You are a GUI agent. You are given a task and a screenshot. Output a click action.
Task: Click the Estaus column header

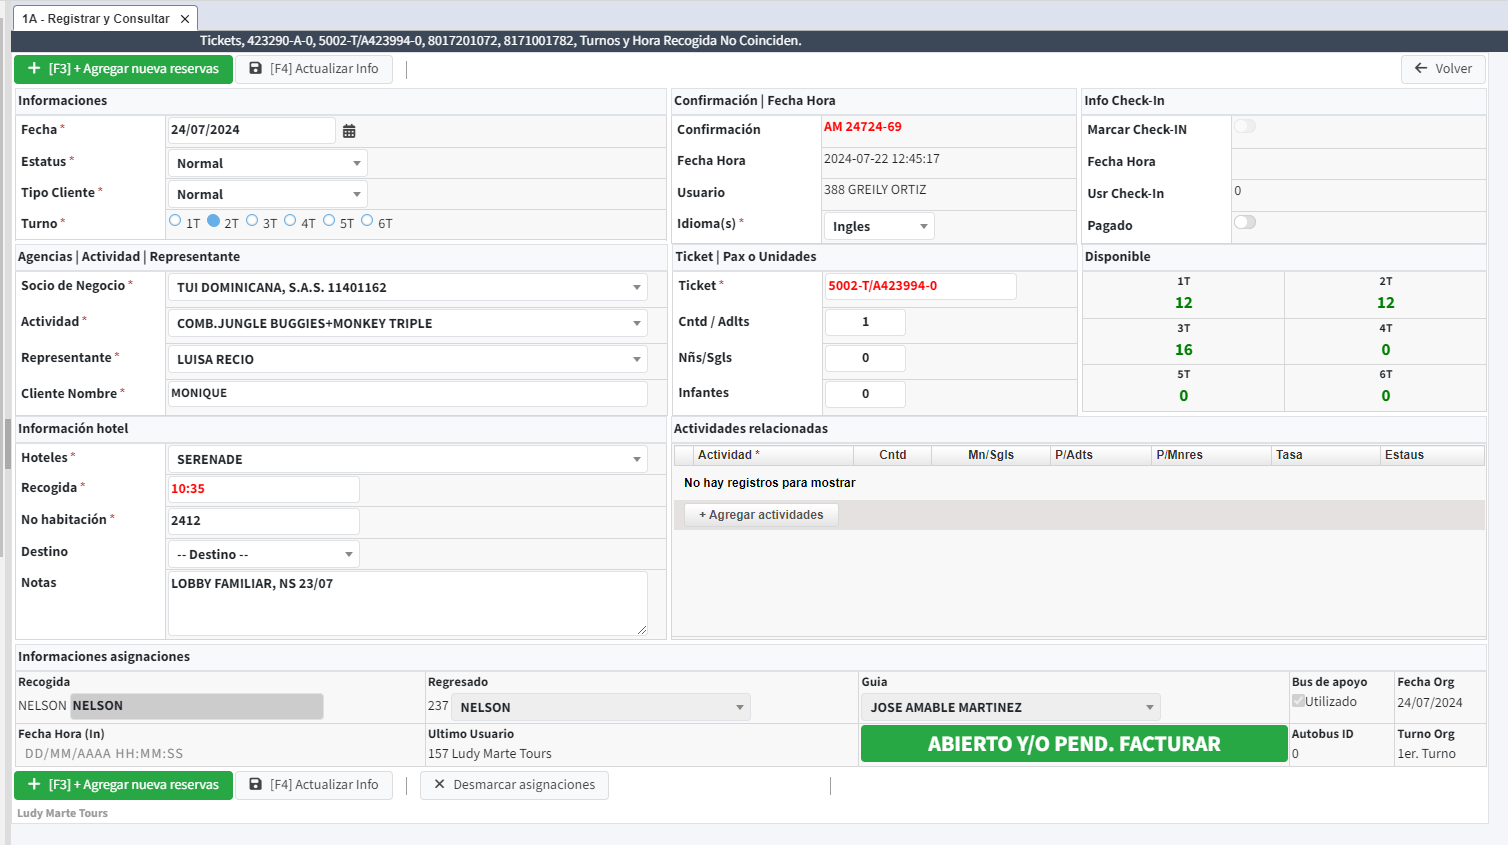tap(1432, 455)
